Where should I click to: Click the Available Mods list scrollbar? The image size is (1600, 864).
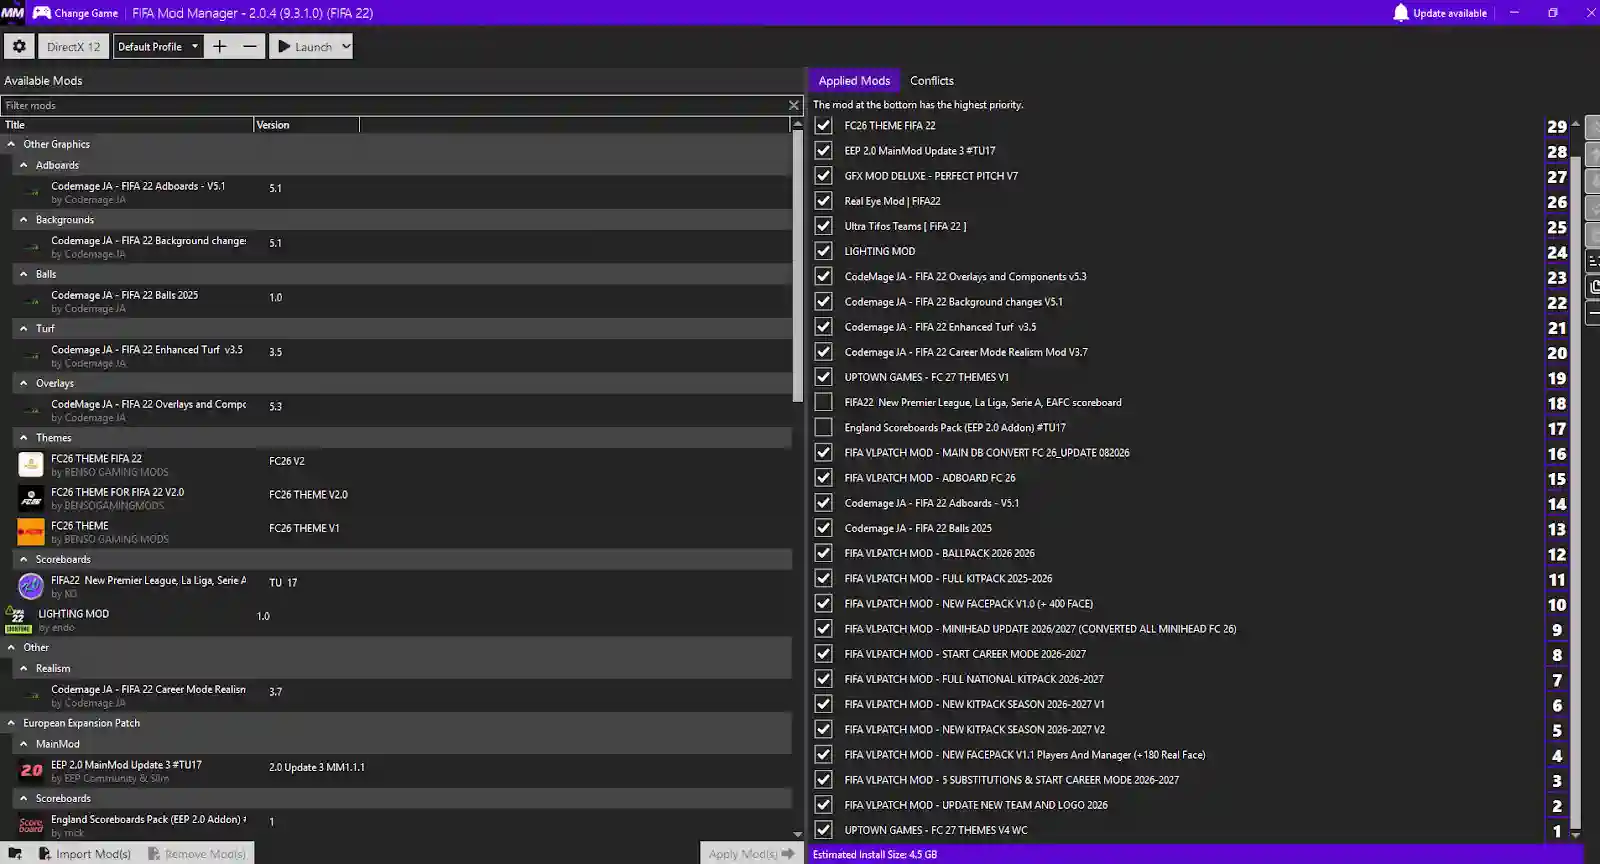797,265
